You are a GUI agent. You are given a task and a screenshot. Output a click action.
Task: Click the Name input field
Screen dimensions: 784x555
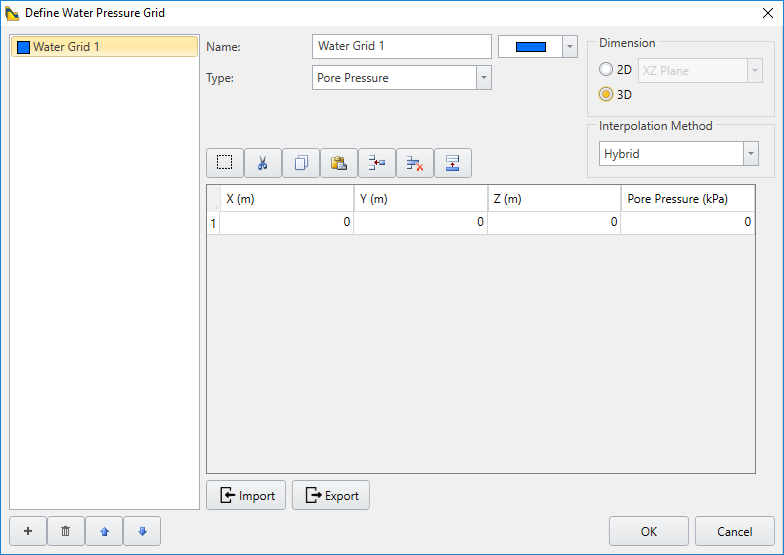(402, 46)
